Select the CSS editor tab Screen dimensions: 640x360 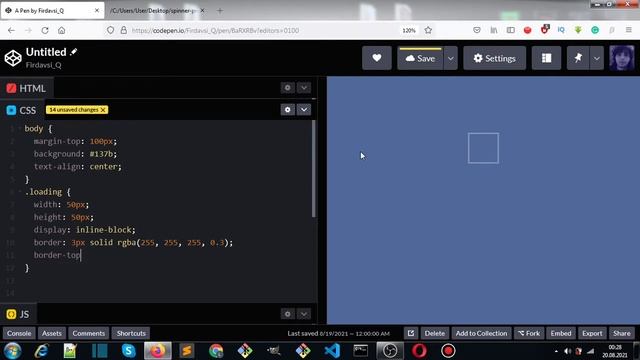(22, 110)
